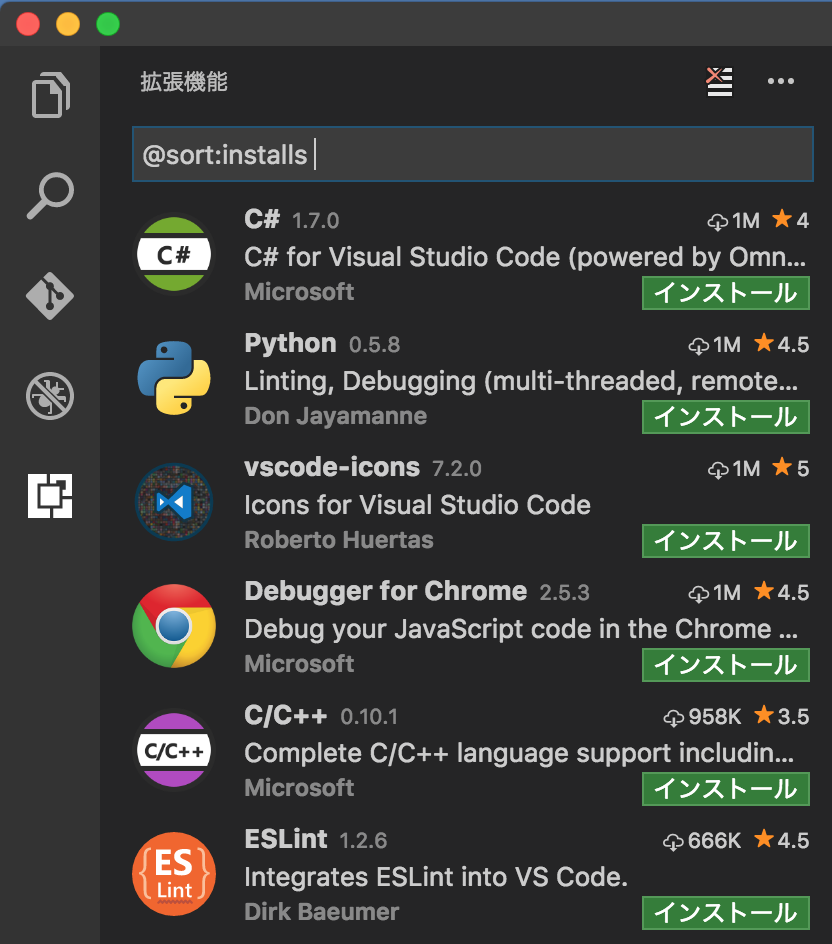This screenshot has height=944, width=832.
Task: Click the @sort:installs search field
Action: click(x=473, y=154)
